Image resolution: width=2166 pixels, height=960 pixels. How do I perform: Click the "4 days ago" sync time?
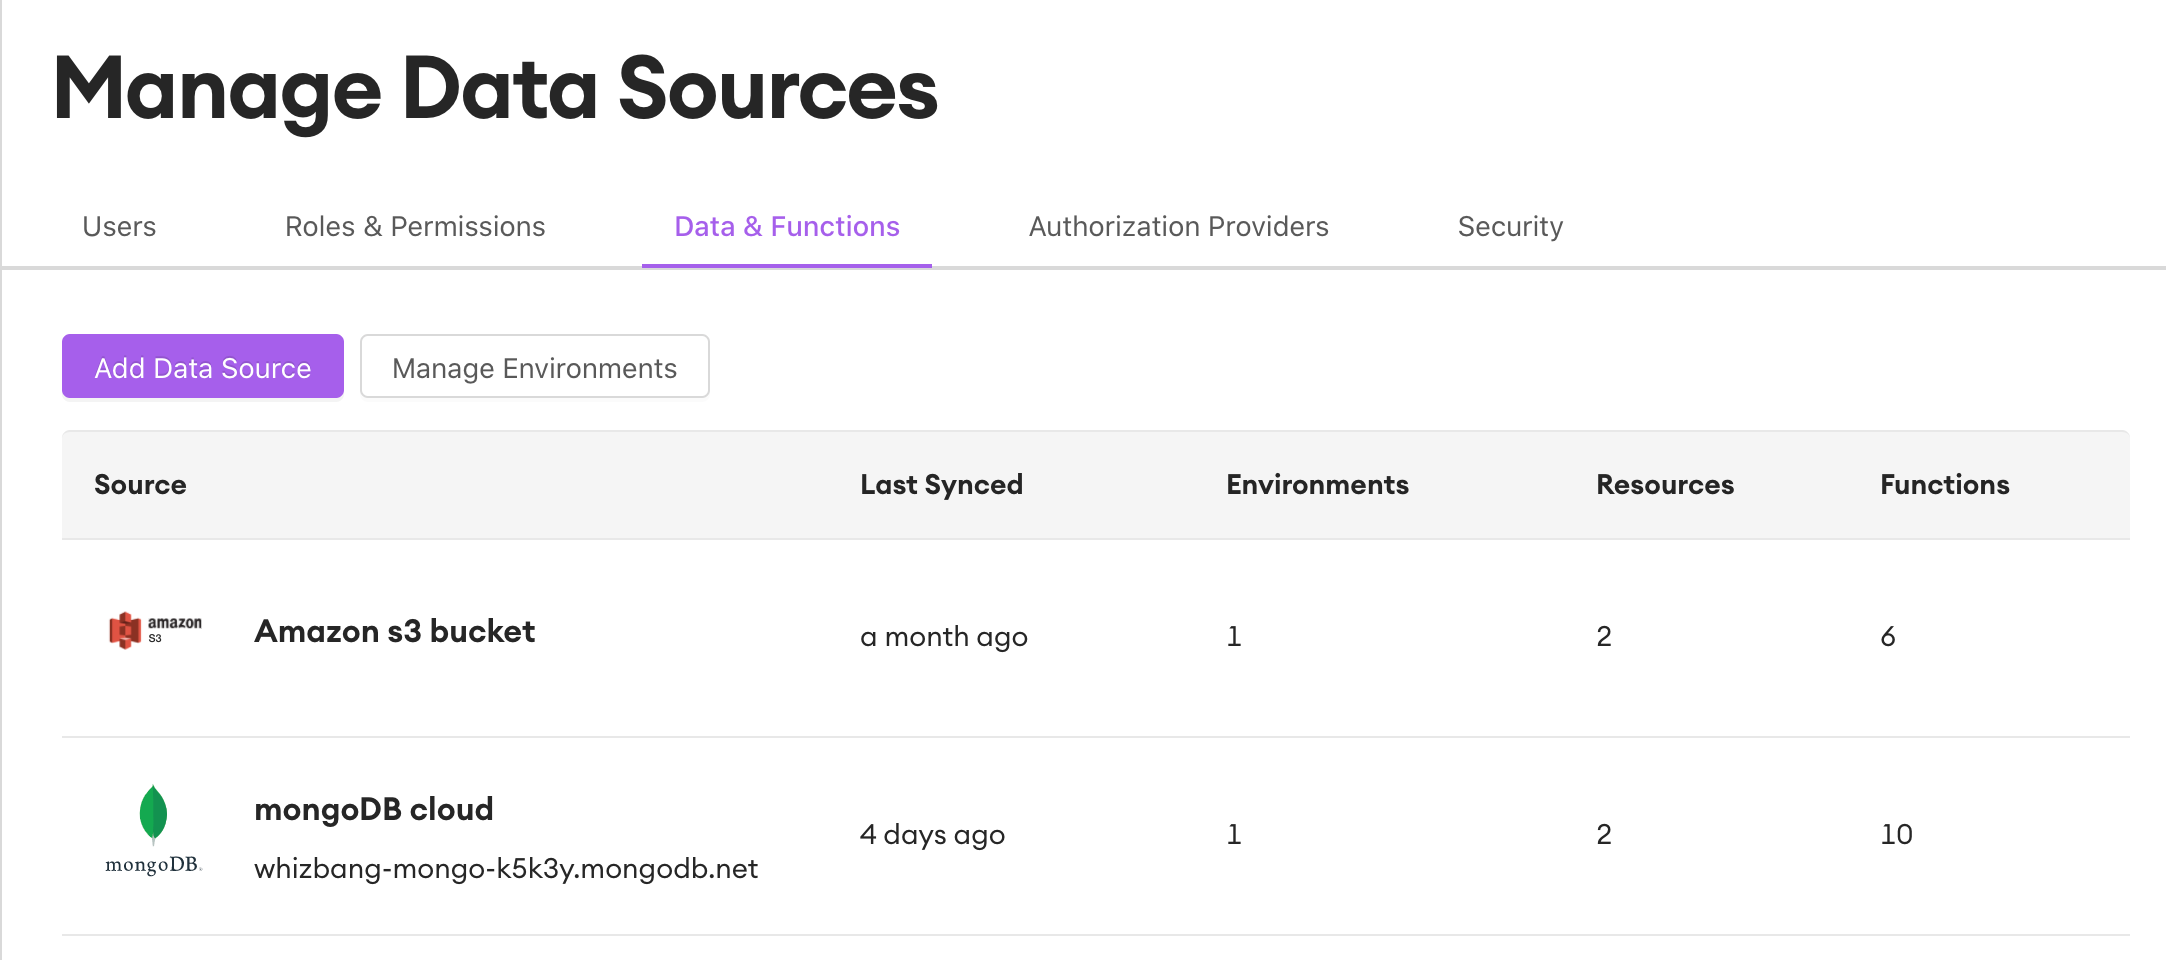(x=932, y=835)
